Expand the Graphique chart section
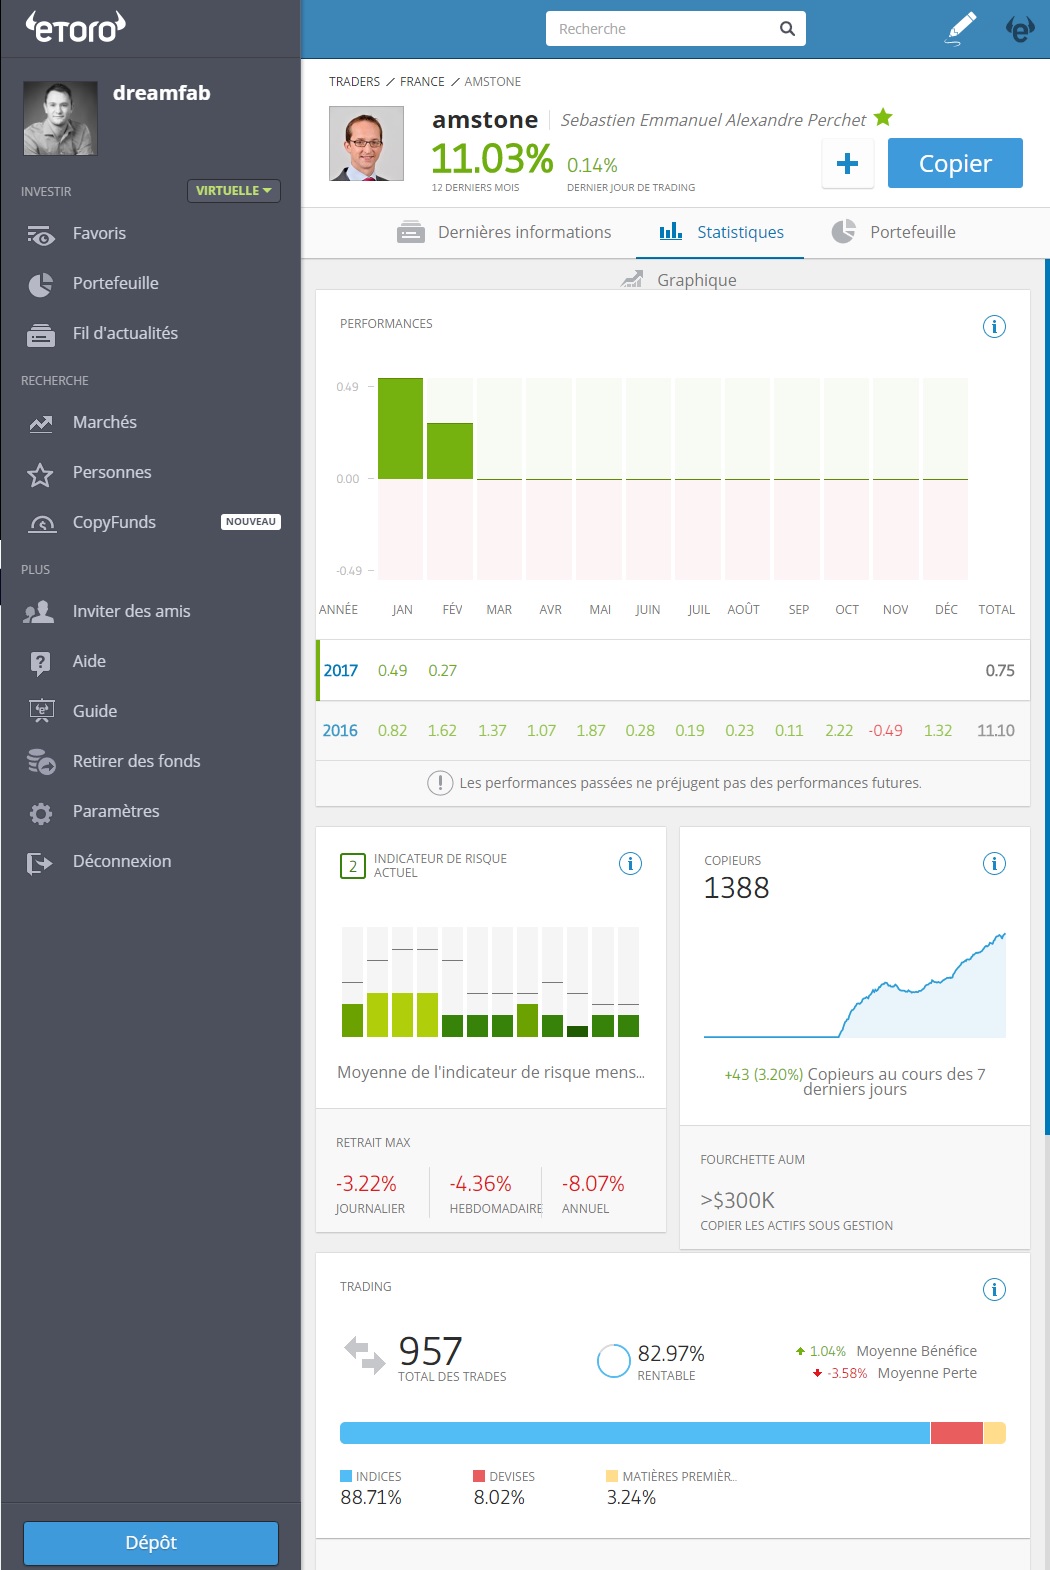The height and width of the screenshot is (1570, 1050). pyautogui.click(x=680, y=280)
